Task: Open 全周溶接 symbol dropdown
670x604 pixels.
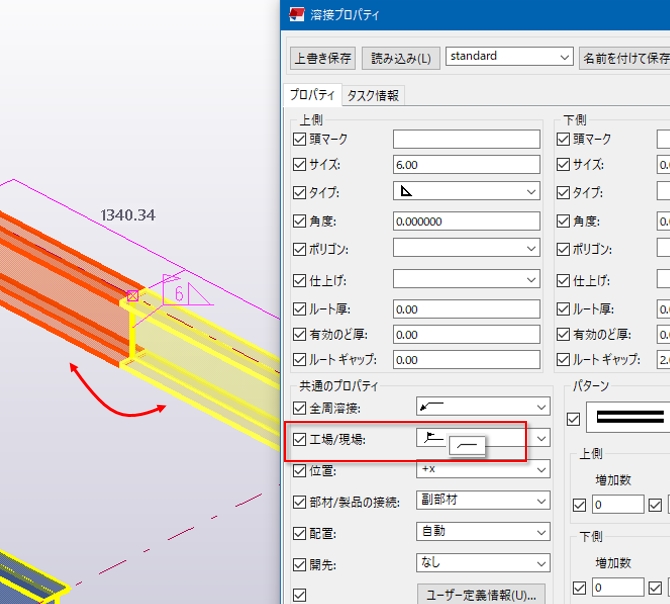Action: click(x=483, y=406)
